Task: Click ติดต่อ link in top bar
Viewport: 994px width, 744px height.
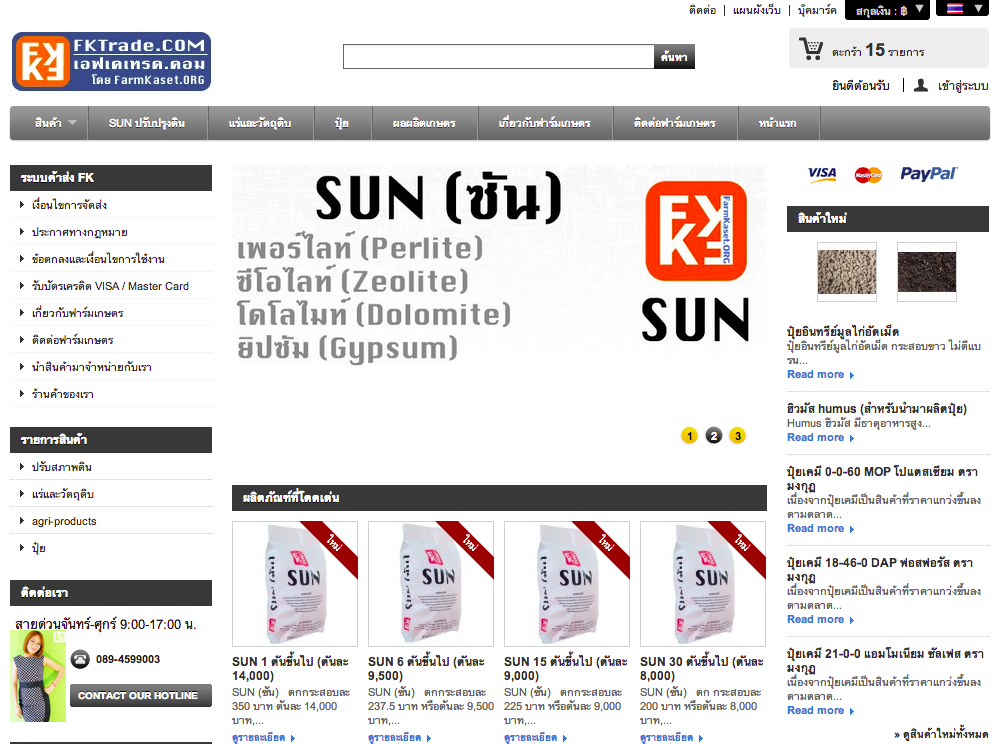Action: (x=702, y=10)
